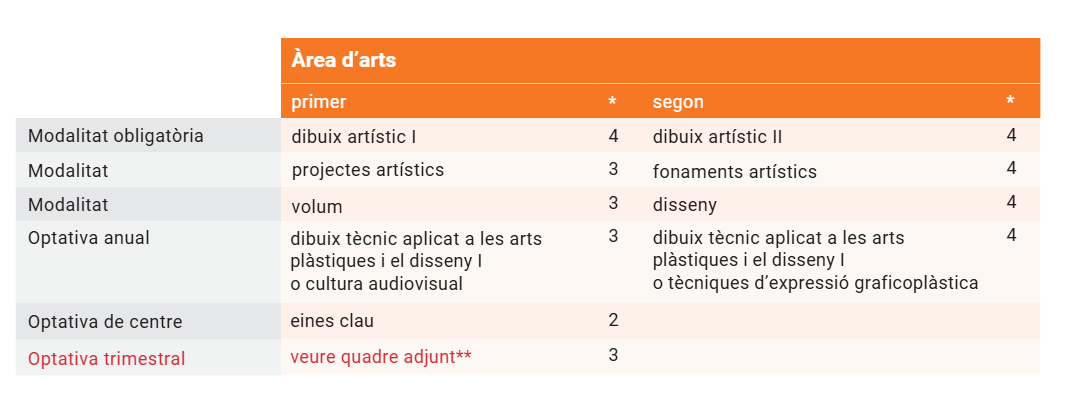Select the "primer" column header

point(318,102)
